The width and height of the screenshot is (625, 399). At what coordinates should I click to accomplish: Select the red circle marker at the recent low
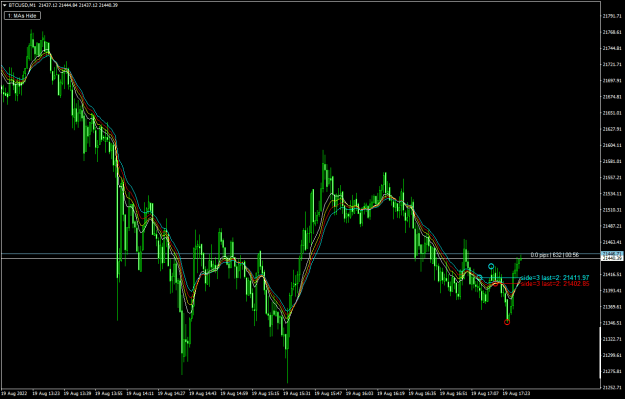pyautogui.click(x=507, y=322)
